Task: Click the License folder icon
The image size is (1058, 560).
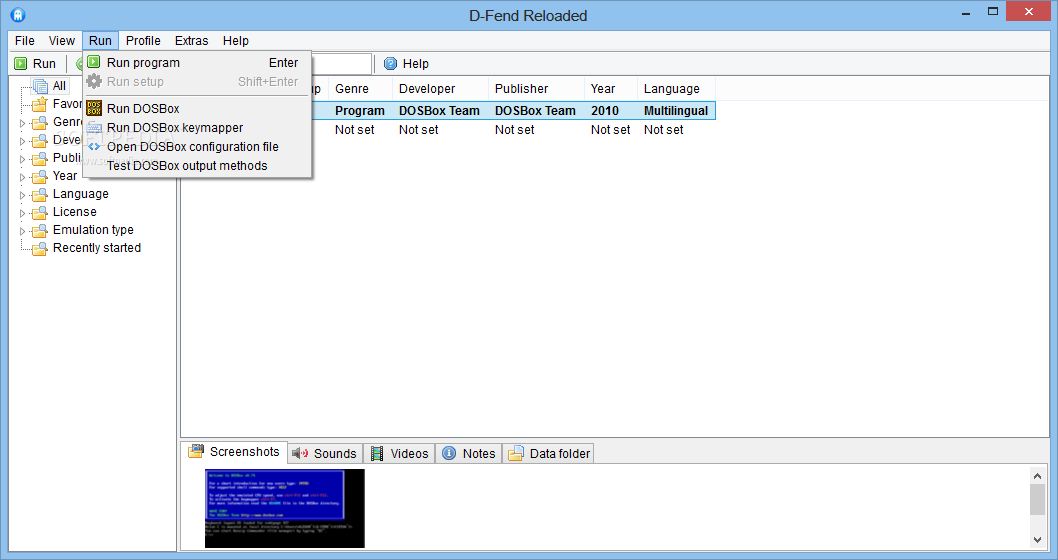Action: click(x=40, y=213)
